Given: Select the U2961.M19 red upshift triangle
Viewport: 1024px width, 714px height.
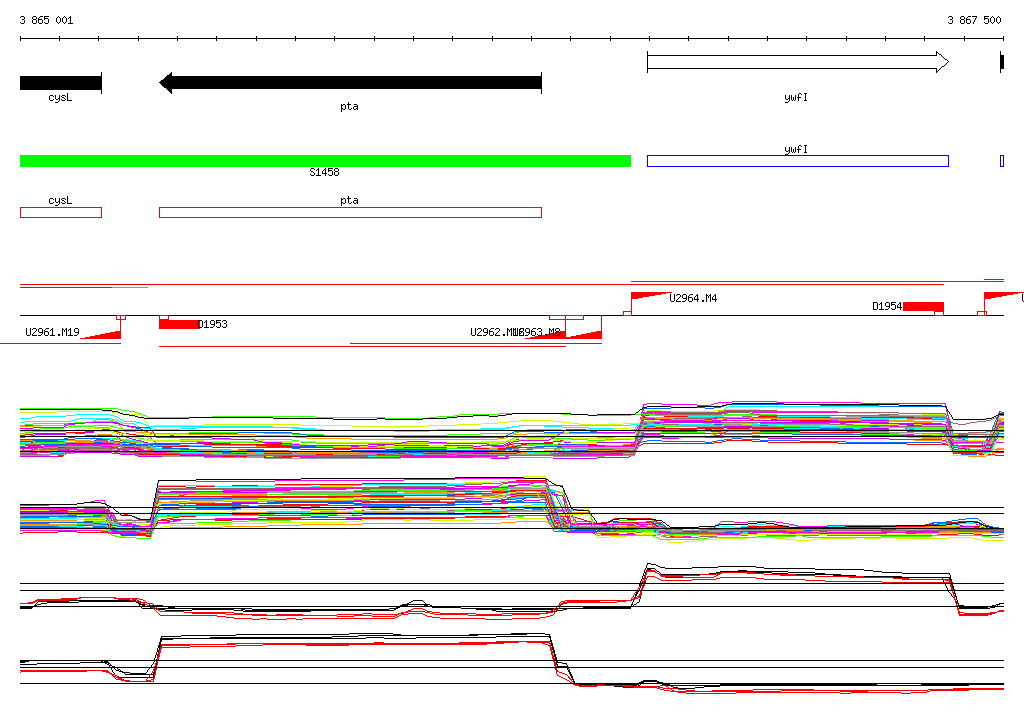Looking at the screenshot, I should coord(101,334).
